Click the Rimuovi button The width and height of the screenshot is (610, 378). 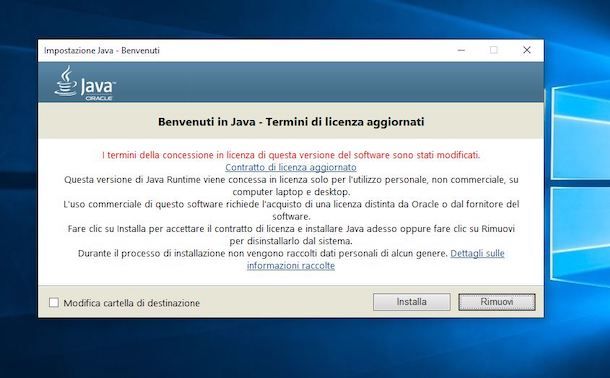pos(497,302)
